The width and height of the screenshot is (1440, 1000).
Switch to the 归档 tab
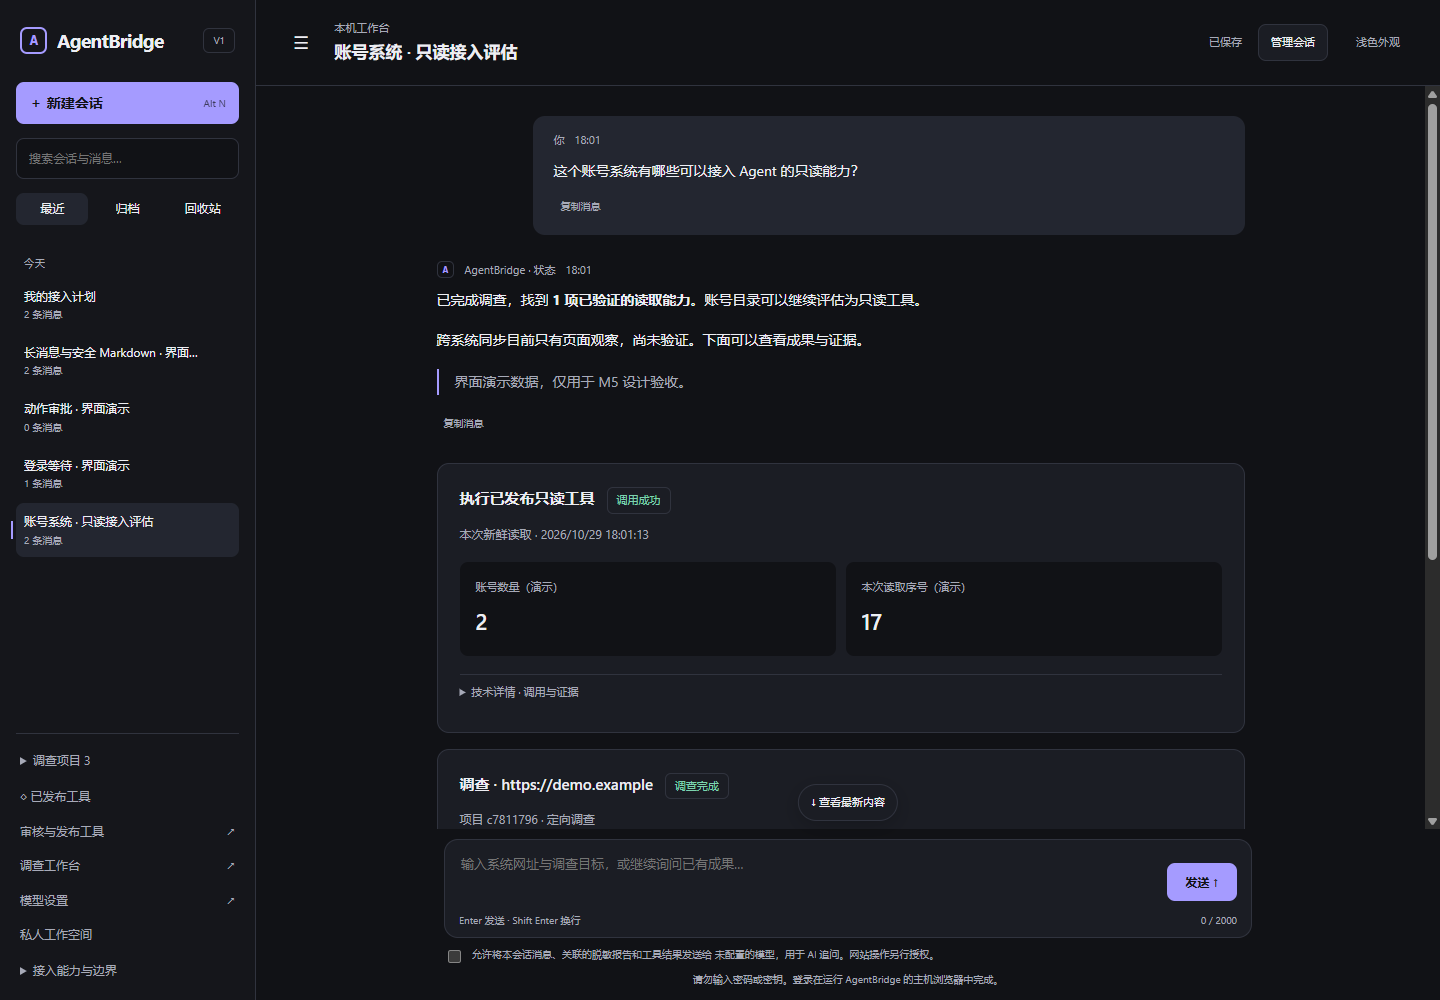[127, 209]
